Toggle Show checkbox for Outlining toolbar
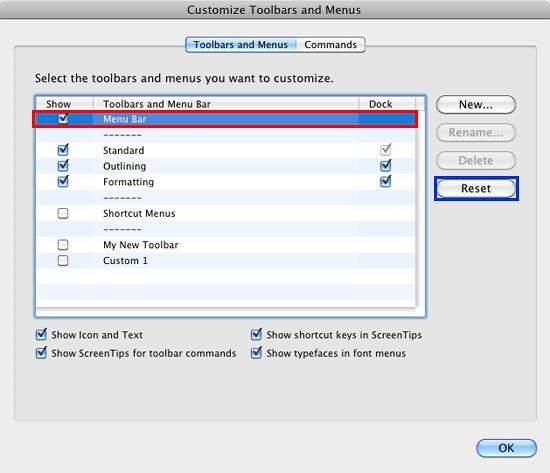Viewport: 550px width, 473px height. [x=63, y=166]
